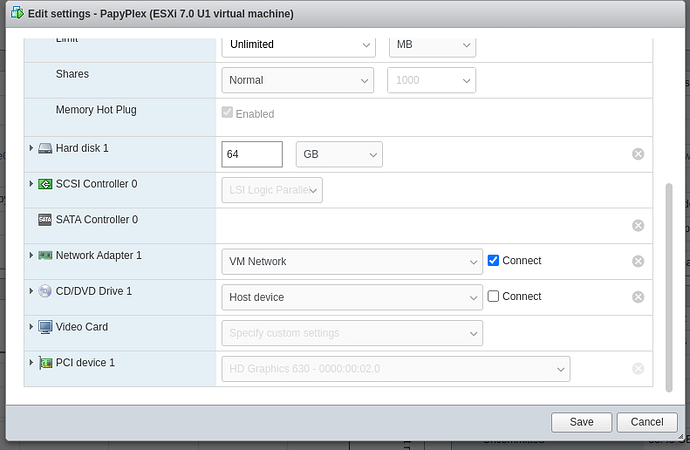
Task: Click the hard disk size field showing 64
Action: (252, 154)
